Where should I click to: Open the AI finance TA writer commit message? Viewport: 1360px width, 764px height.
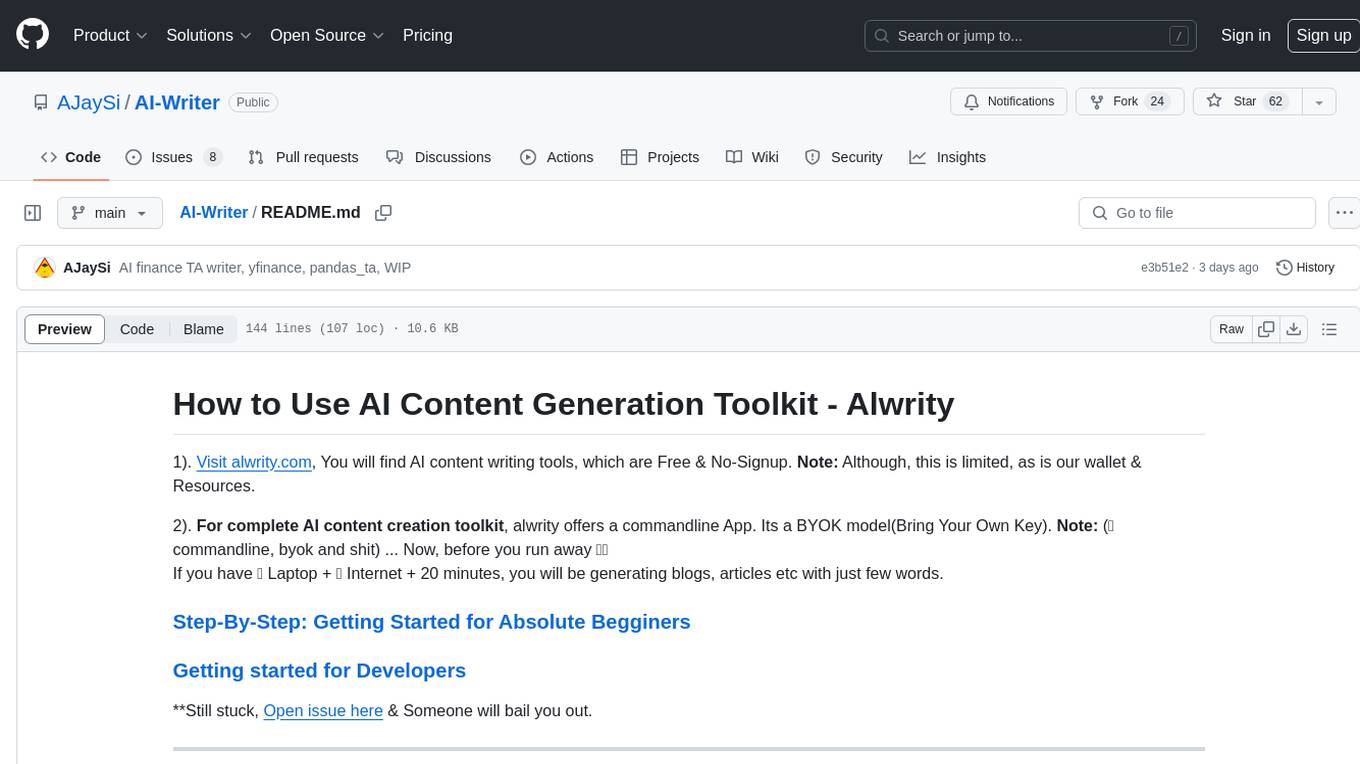[265, 268]
